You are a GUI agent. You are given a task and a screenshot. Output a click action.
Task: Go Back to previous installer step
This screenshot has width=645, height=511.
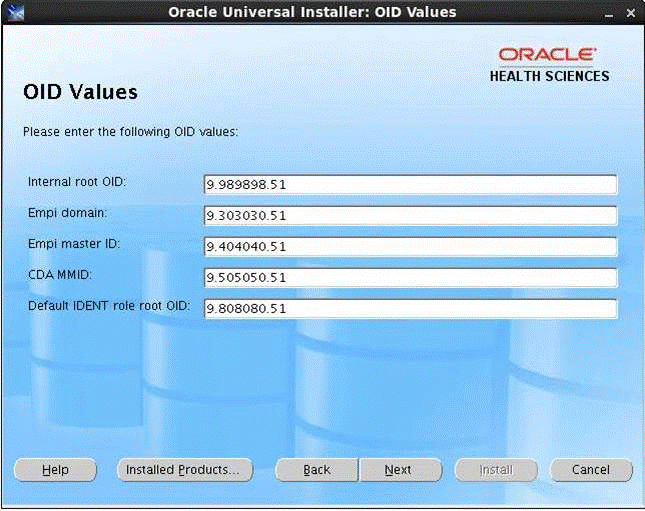pos(316,470)
